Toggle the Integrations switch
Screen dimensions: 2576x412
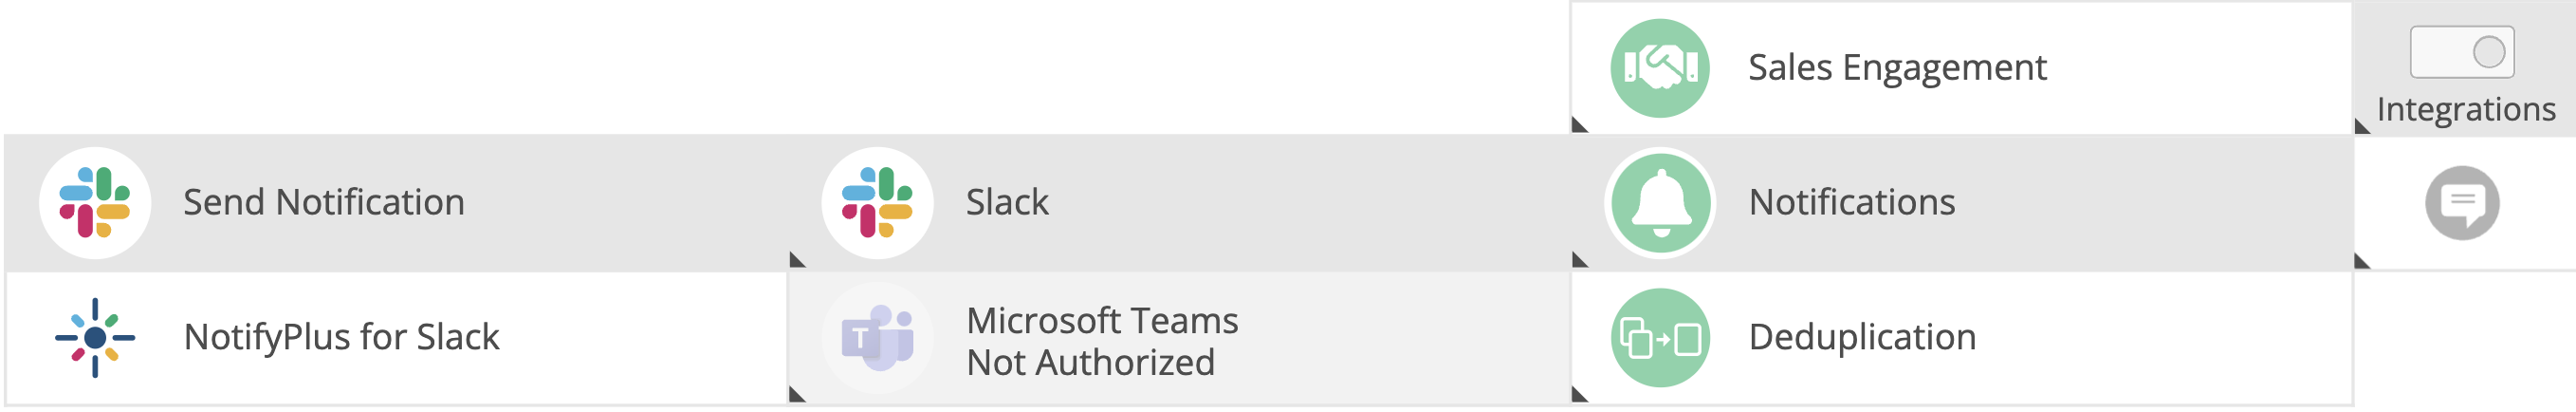[x=2461, y=52]
